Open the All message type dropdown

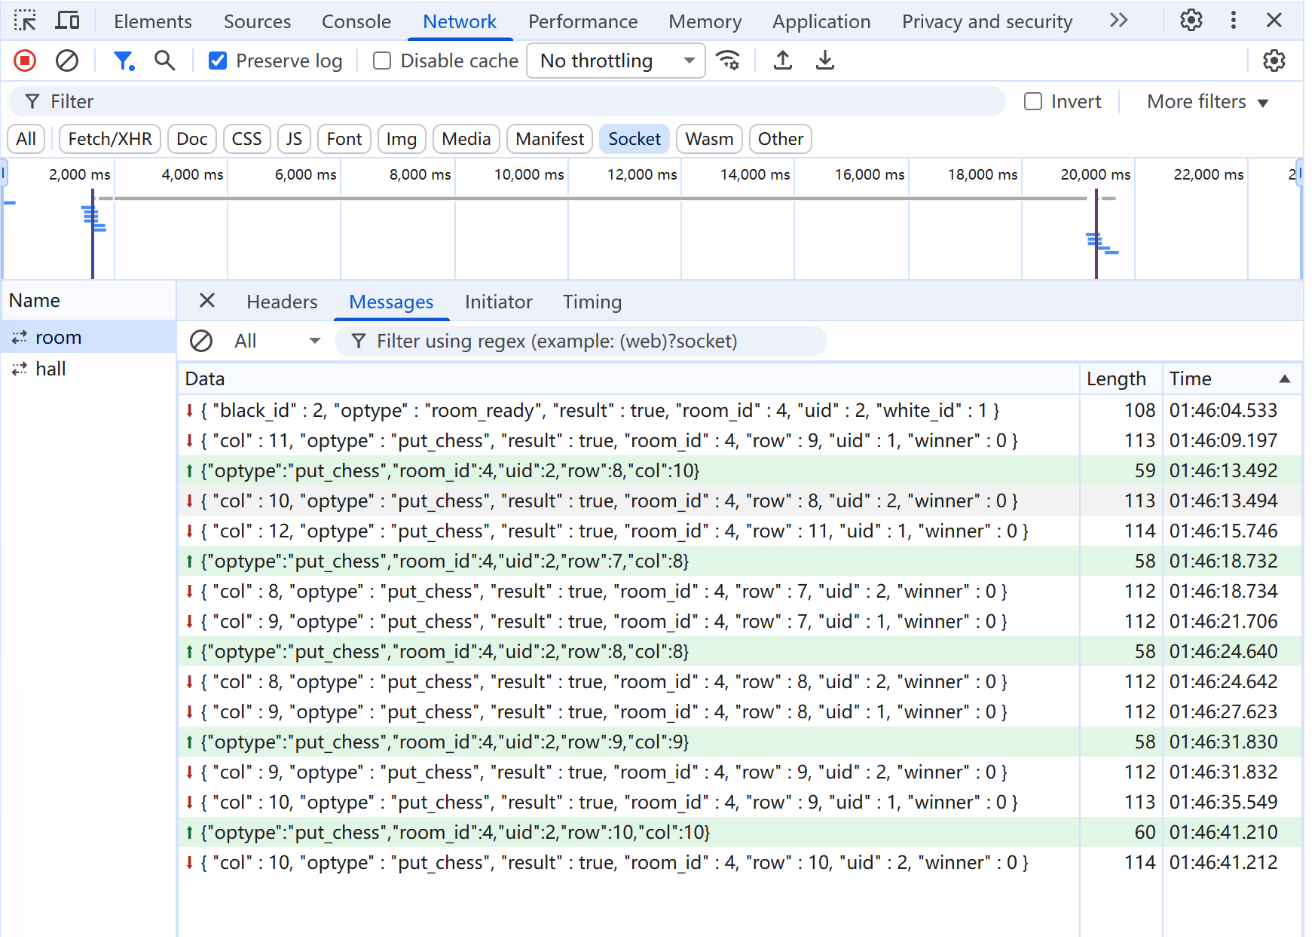pos(277,341)
